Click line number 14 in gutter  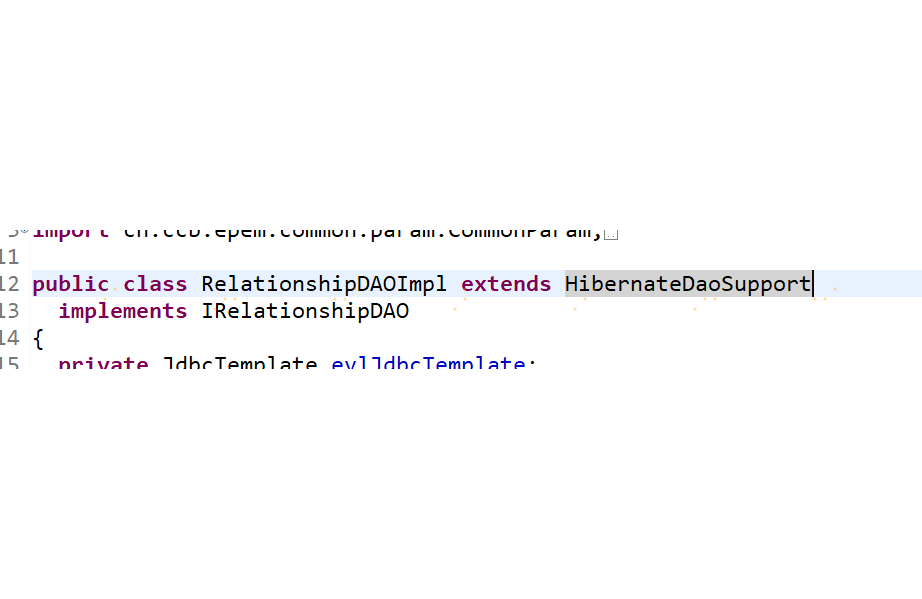click(x=9, y=338)
